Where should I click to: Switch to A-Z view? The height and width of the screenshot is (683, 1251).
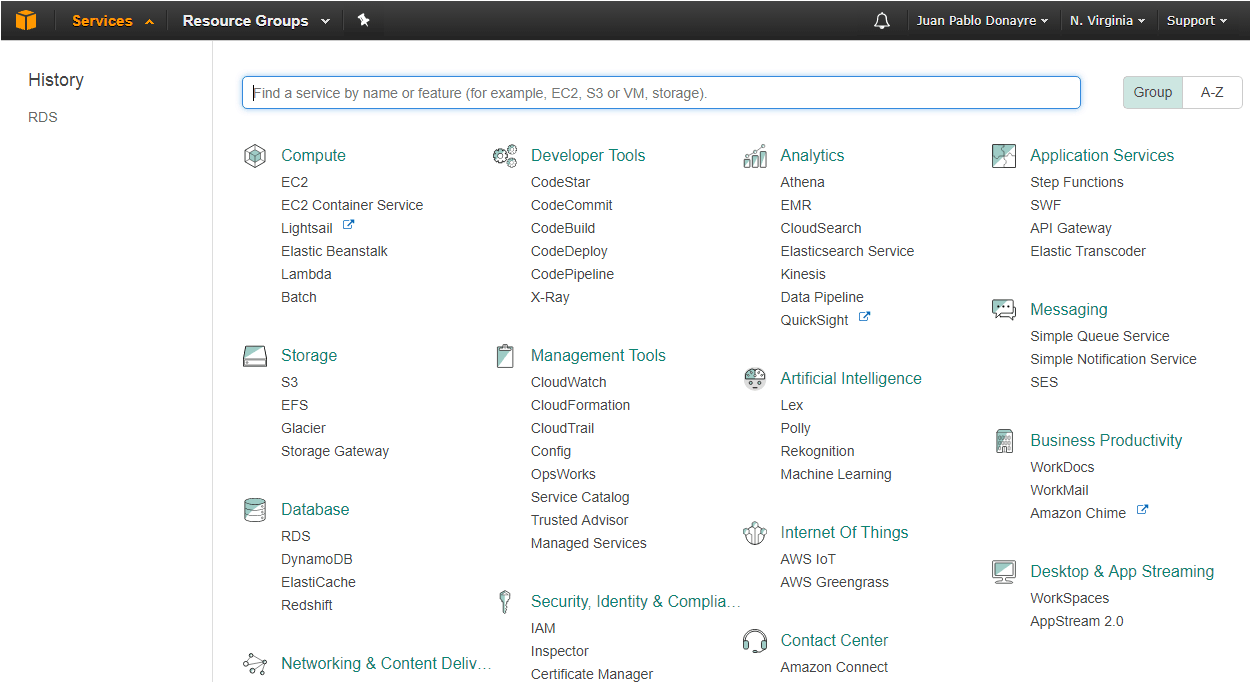[x=1212, y=92]
